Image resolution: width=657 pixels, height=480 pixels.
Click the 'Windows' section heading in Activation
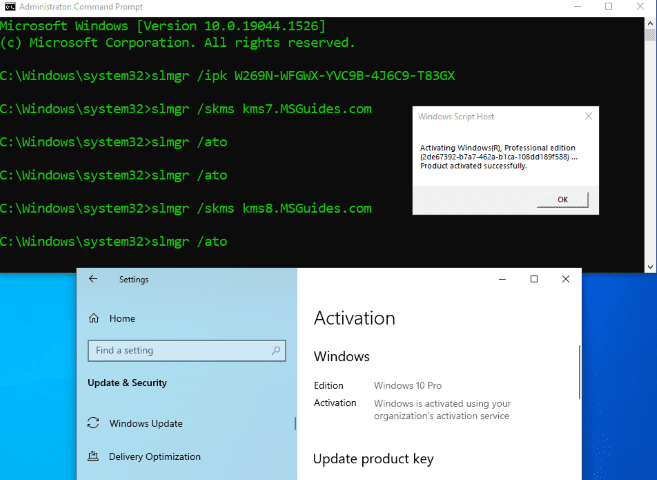[341, 356]
